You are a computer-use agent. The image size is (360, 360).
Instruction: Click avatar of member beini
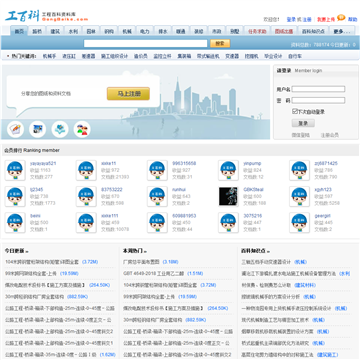15,223
